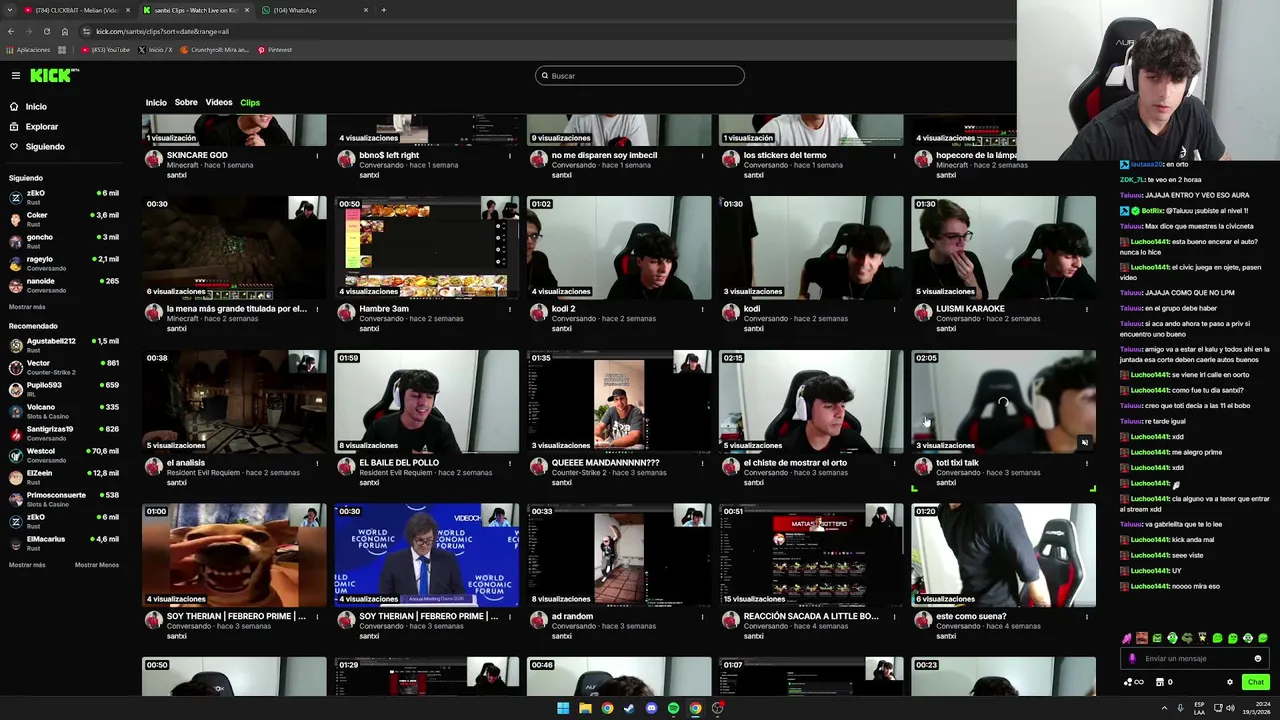Open options menu for 'Hambre 3am' clip
The width and height of the screenshot is (1280, 720).
pos(509,309)
